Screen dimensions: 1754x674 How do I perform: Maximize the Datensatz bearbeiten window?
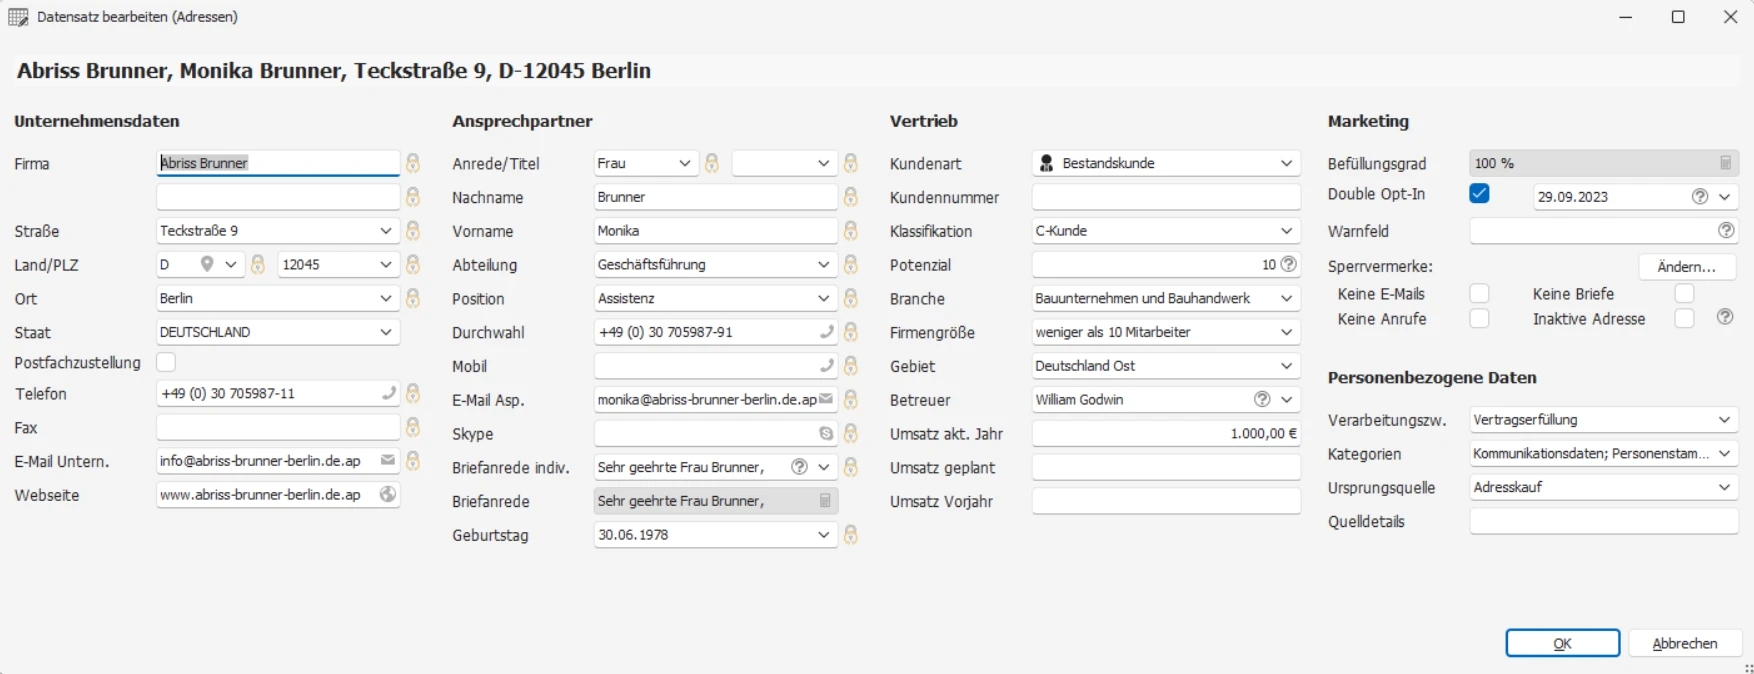pos(1678,17)
